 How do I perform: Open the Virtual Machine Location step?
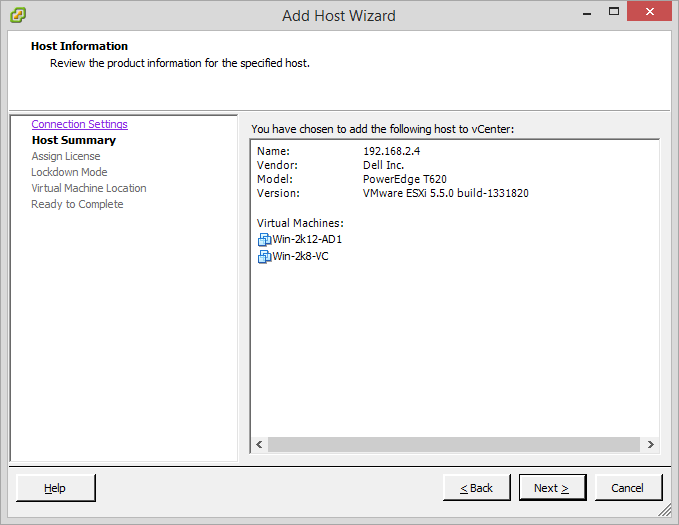[88, 188]
